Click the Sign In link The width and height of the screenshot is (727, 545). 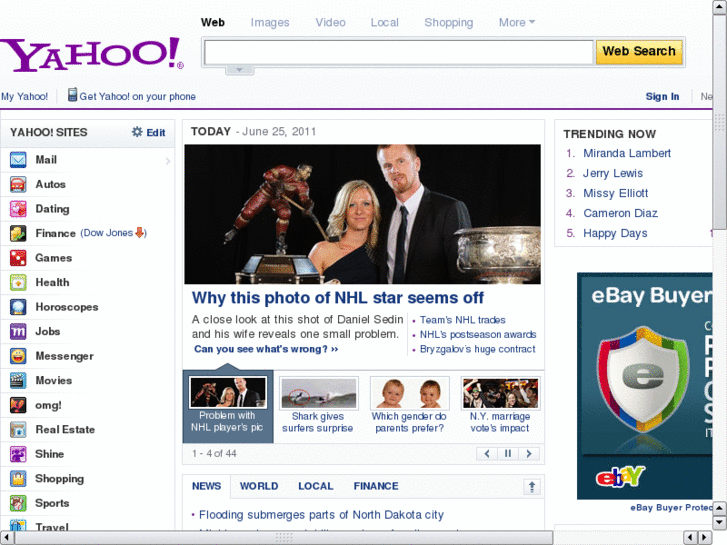663,96
